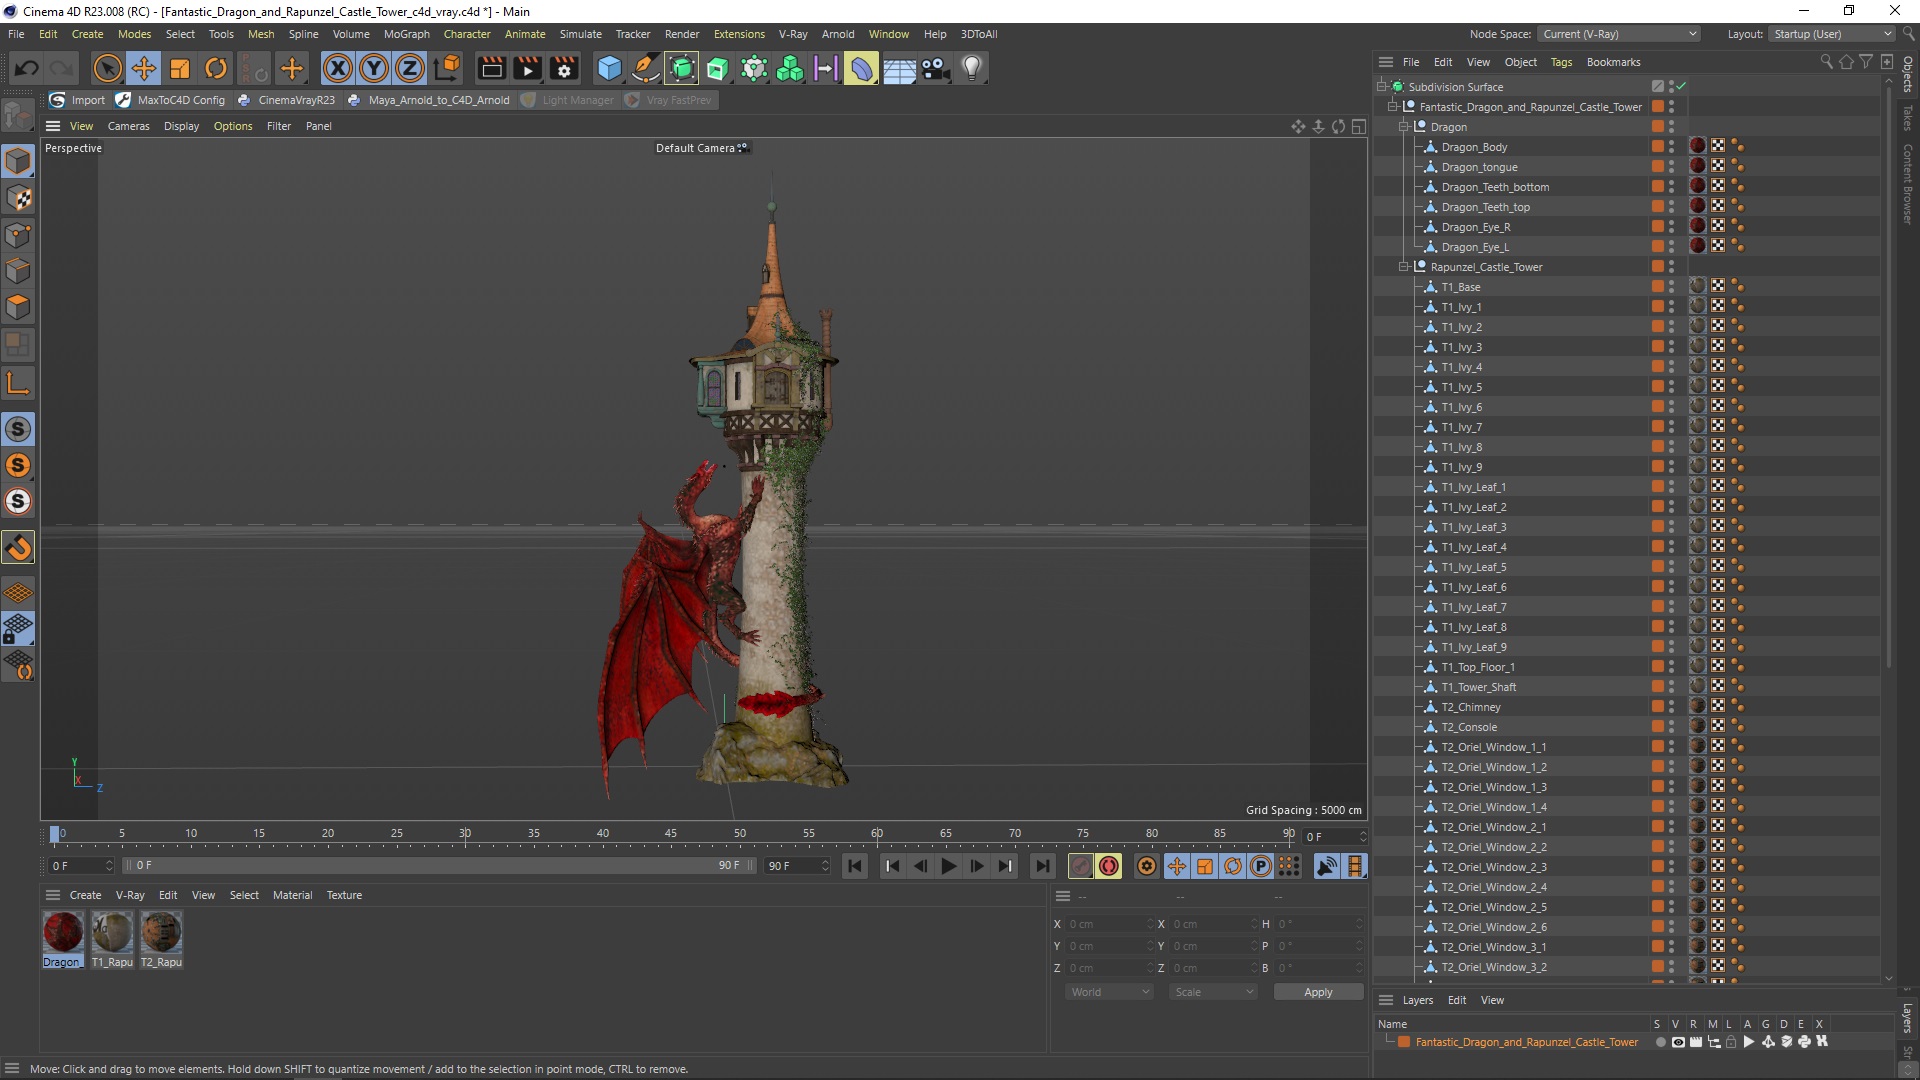Toggle visibility dots for Dragon_Body
This screenshot has width=1920, height=1080.
pyautogui.click(x=1672, y=147)
